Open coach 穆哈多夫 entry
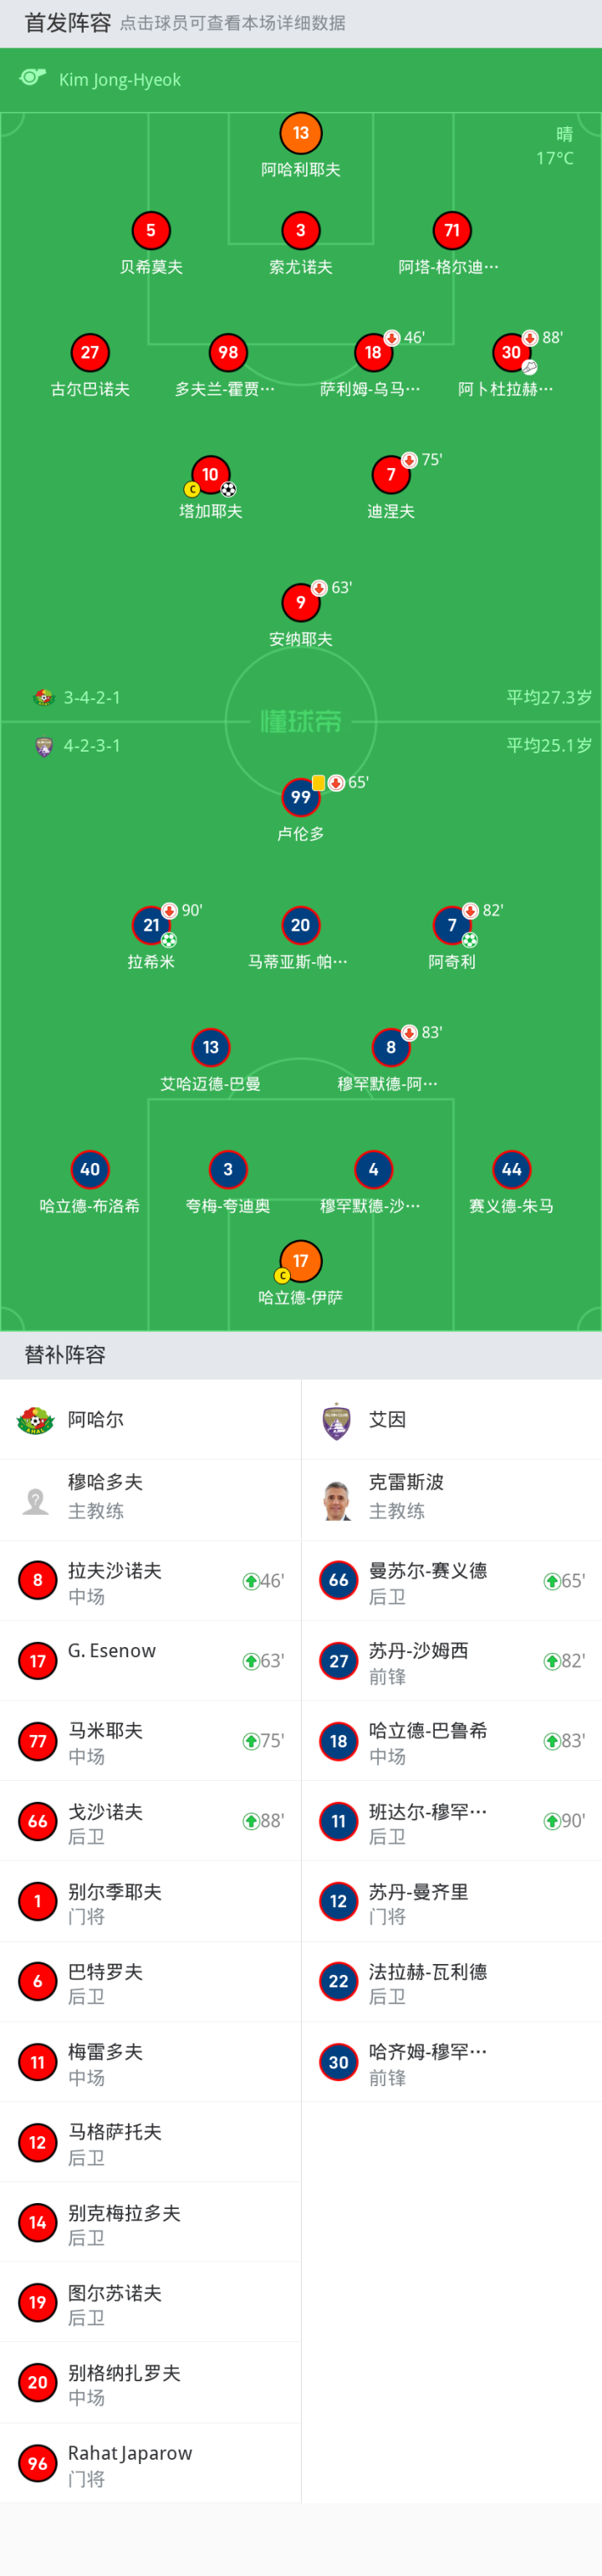 coord(150,1500)
